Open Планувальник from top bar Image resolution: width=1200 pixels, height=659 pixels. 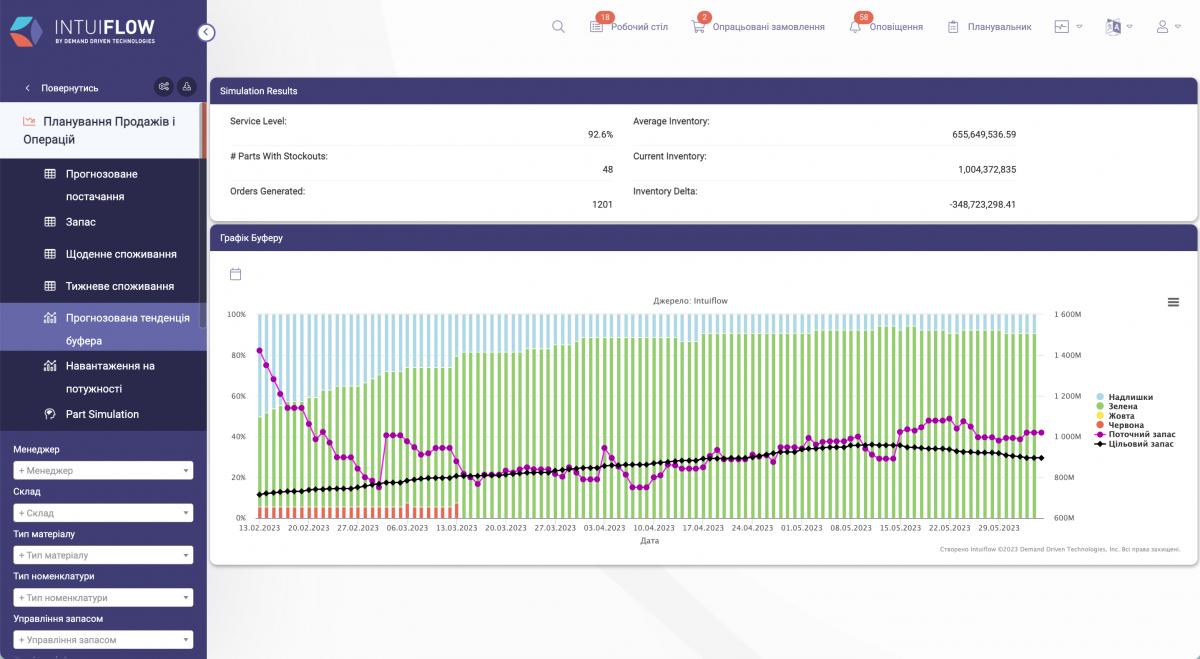click(989, 27)
